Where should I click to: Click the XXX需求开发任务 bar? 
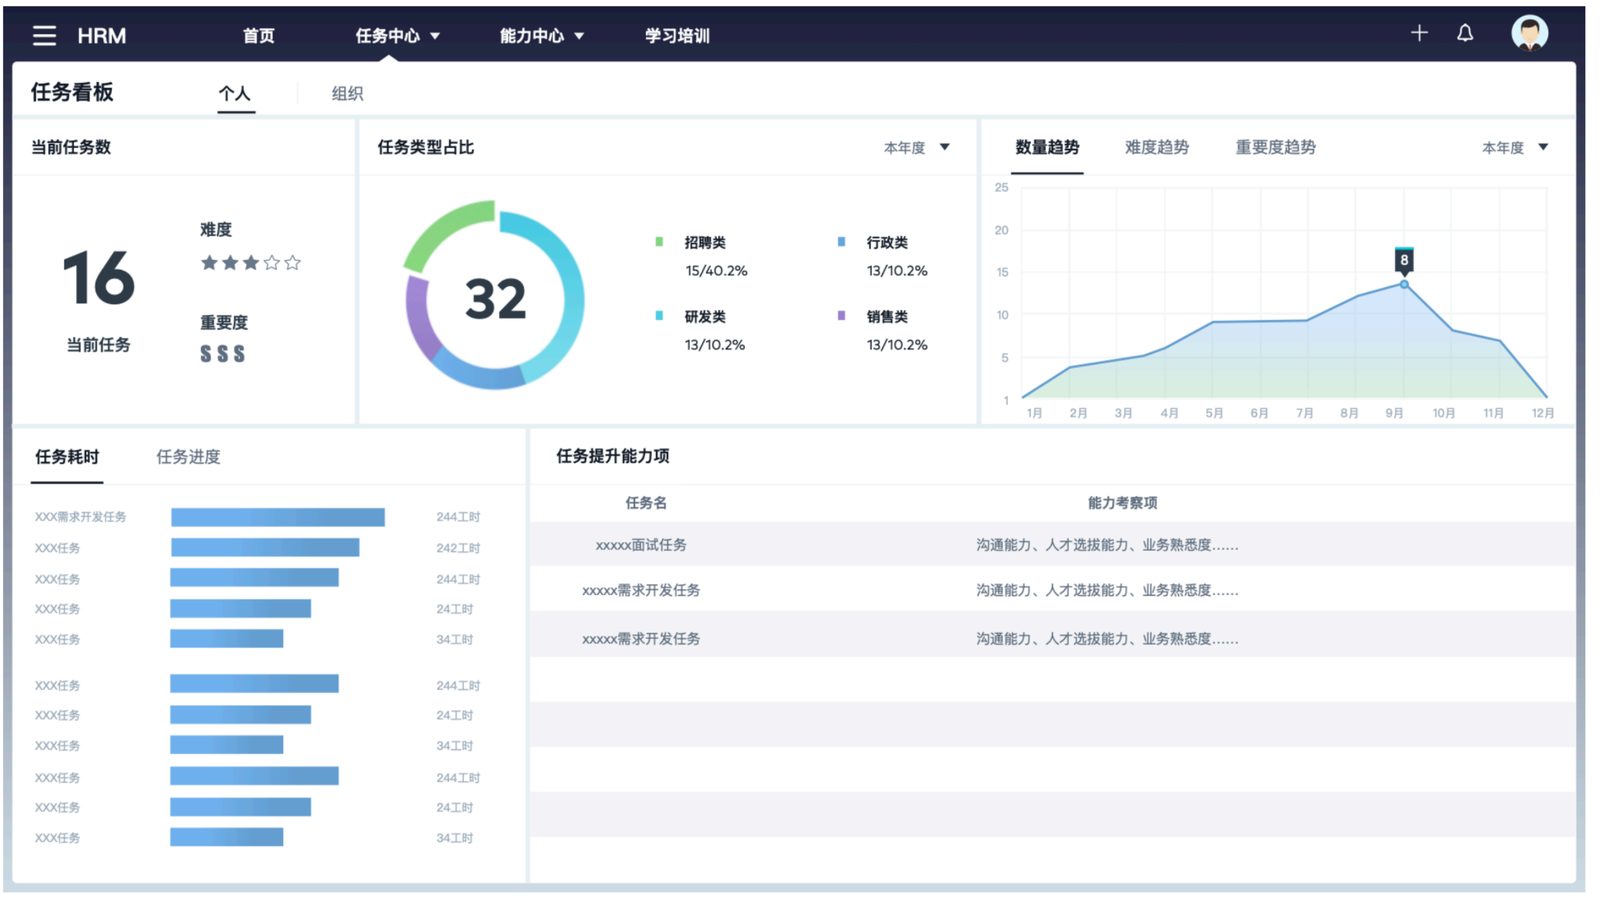278,517
